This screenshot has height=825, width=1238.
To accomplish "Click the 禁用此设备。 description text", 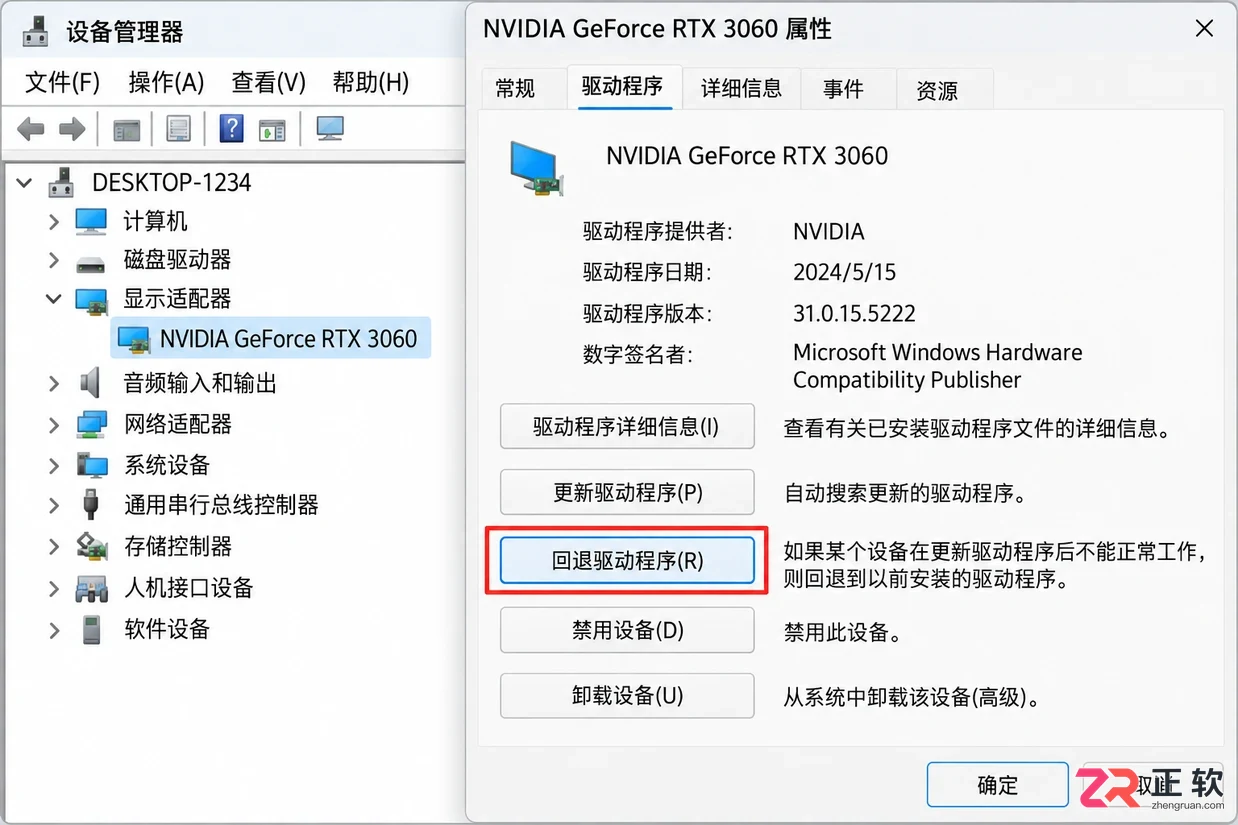I will [x=843, y=632].
